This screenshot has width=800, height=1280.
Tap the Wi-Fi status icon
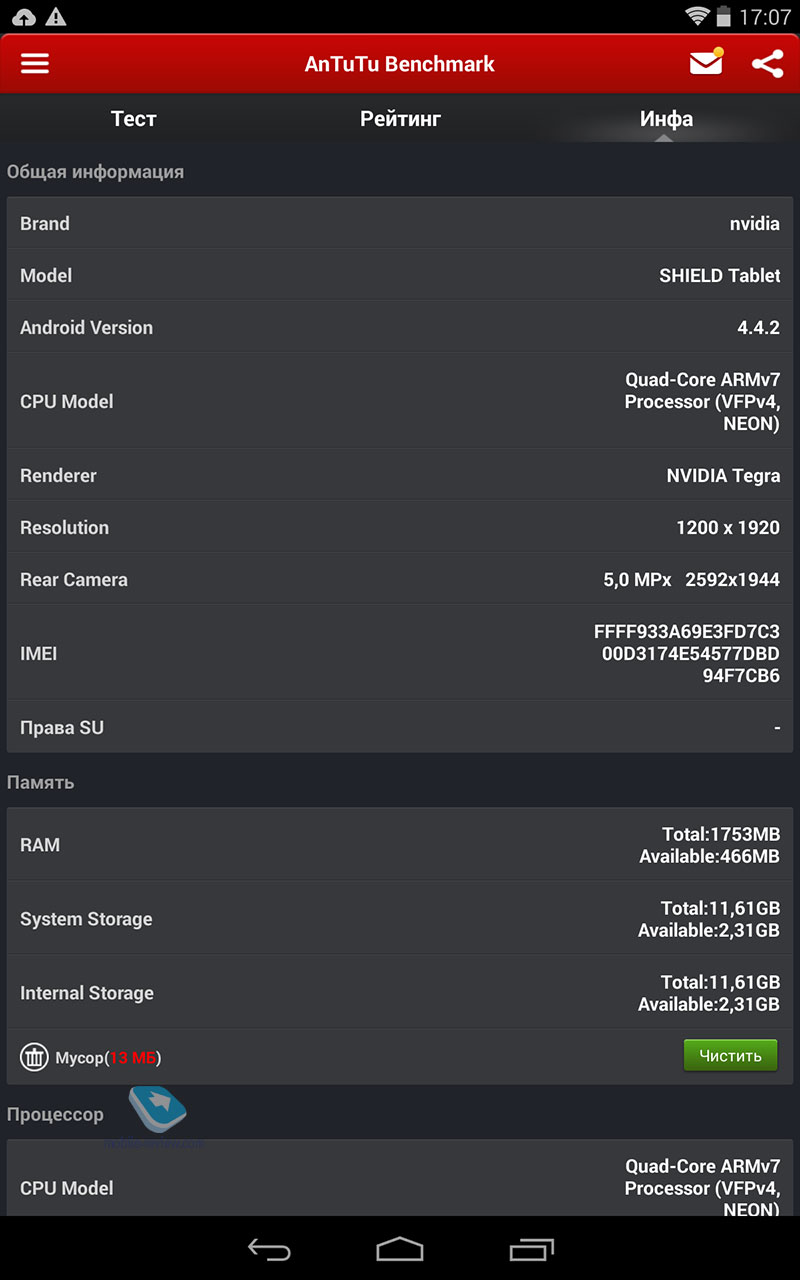pos(697,16)
